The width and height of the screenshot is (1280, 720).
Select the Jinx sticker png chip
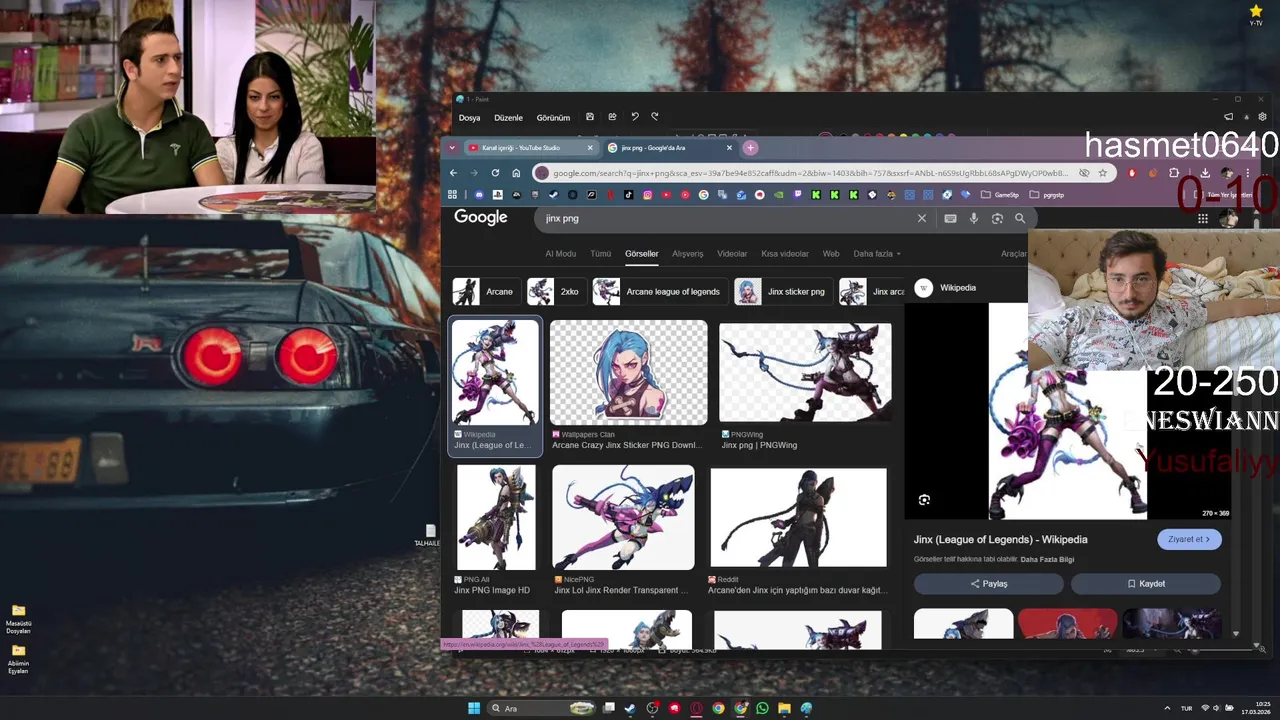(783, 292)
